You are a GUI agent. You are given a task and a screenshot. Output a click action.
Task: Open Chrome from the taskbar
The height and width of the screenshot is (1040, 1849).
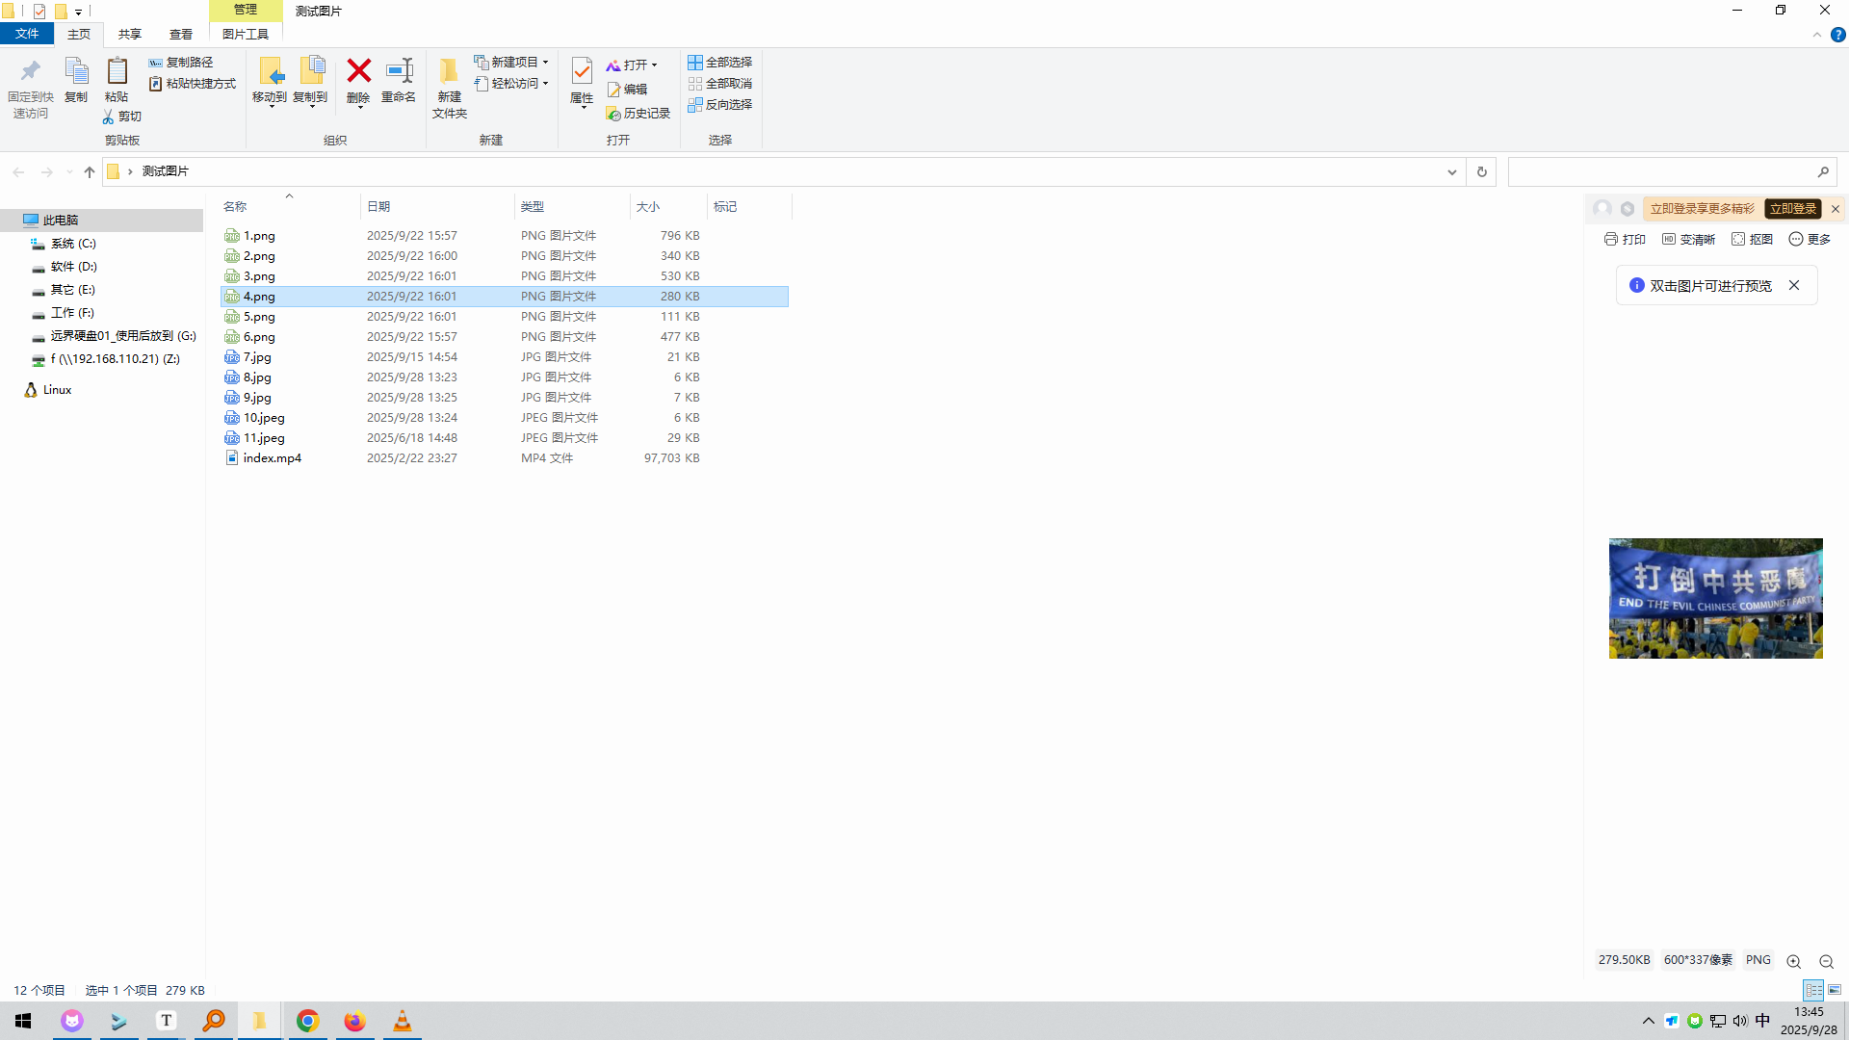pos(307,1021)
